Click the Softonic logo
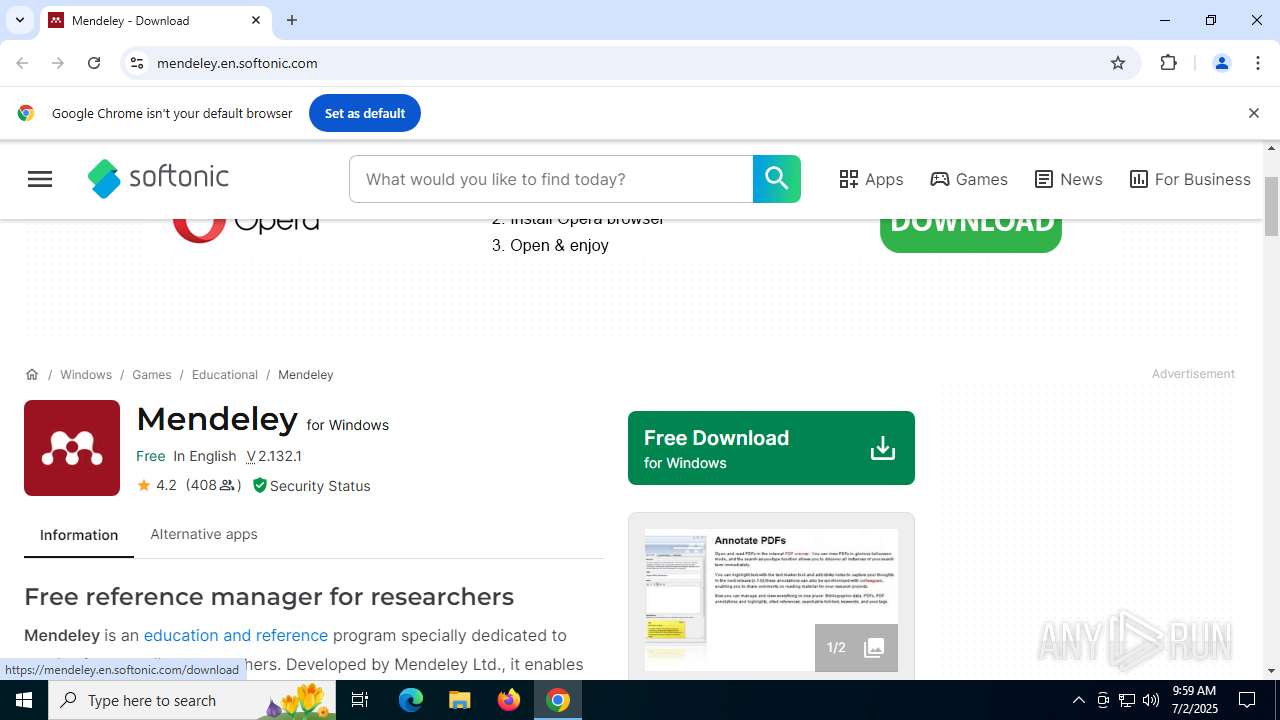This screenshot has height=720, width=1280. [x=159, y=179]
